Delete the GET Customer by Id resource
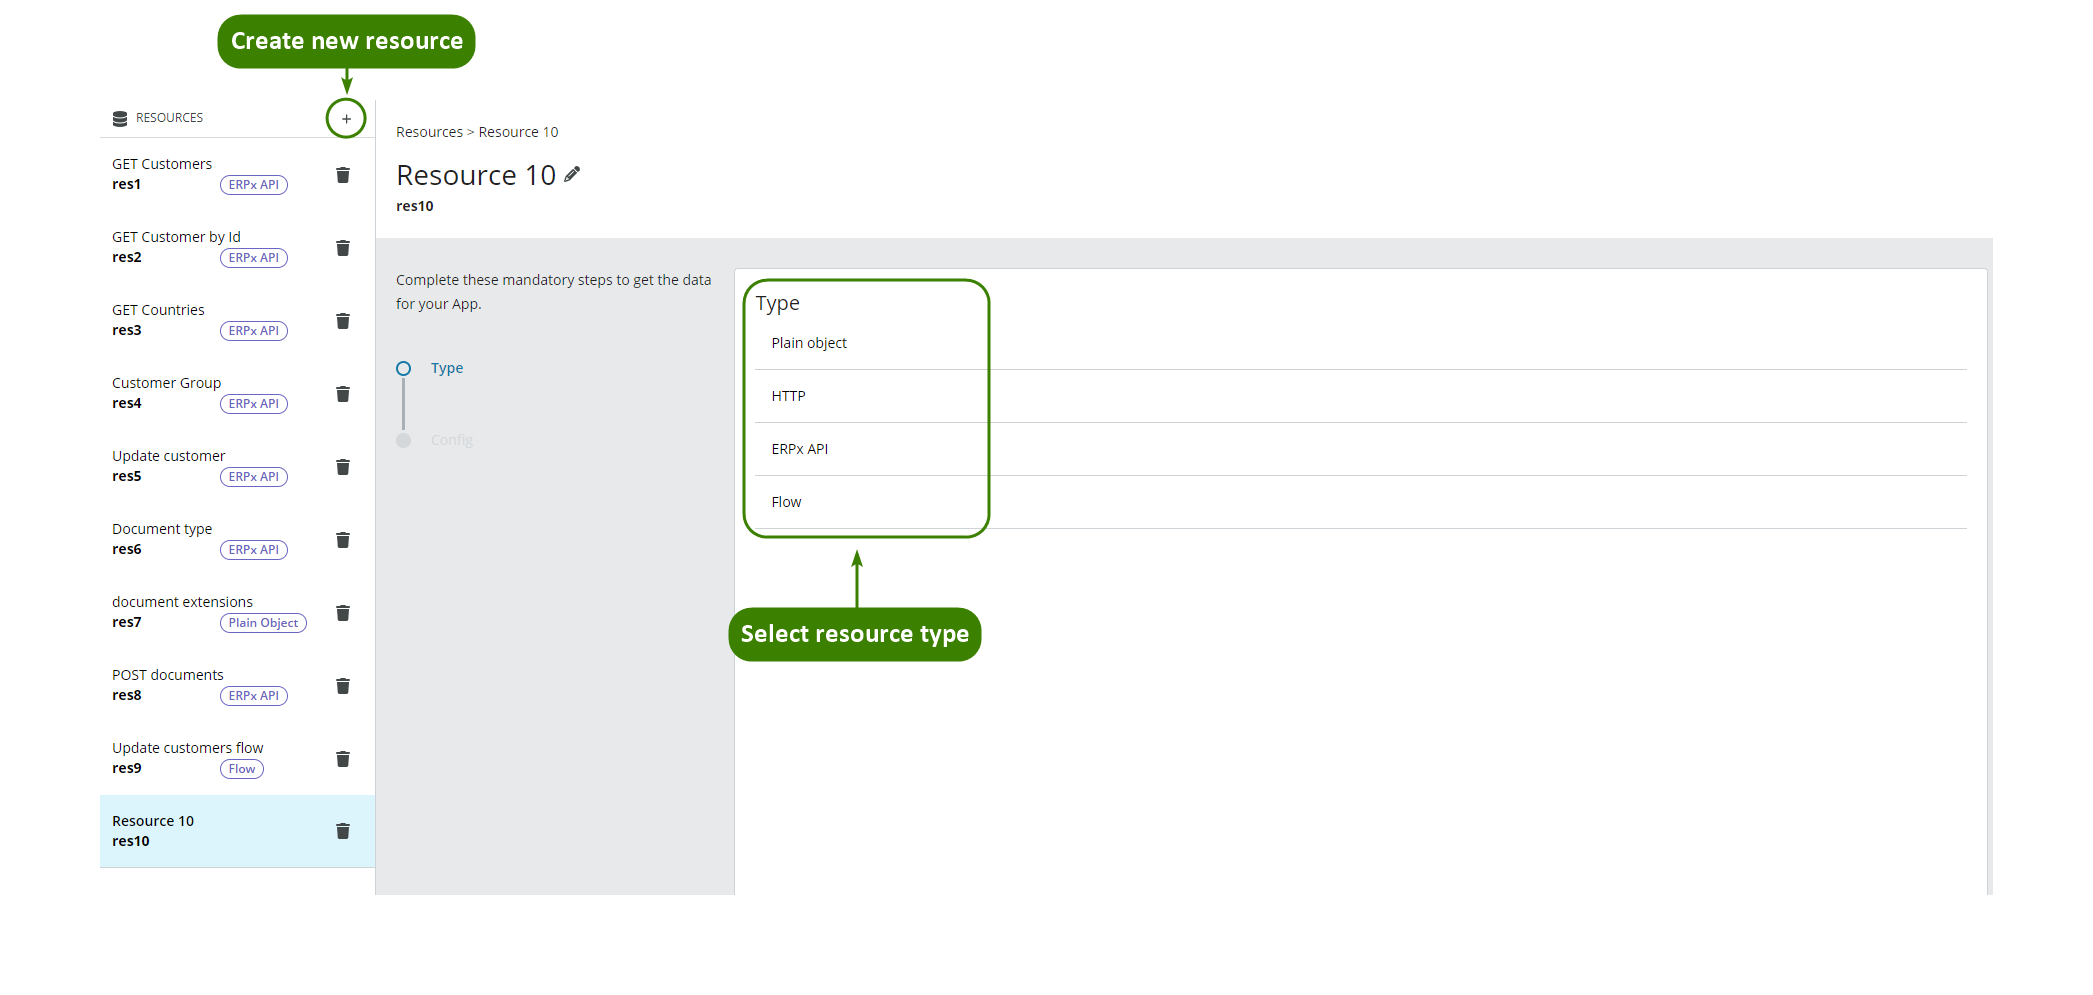The image size is (2093, 995). tap(343, 248)
